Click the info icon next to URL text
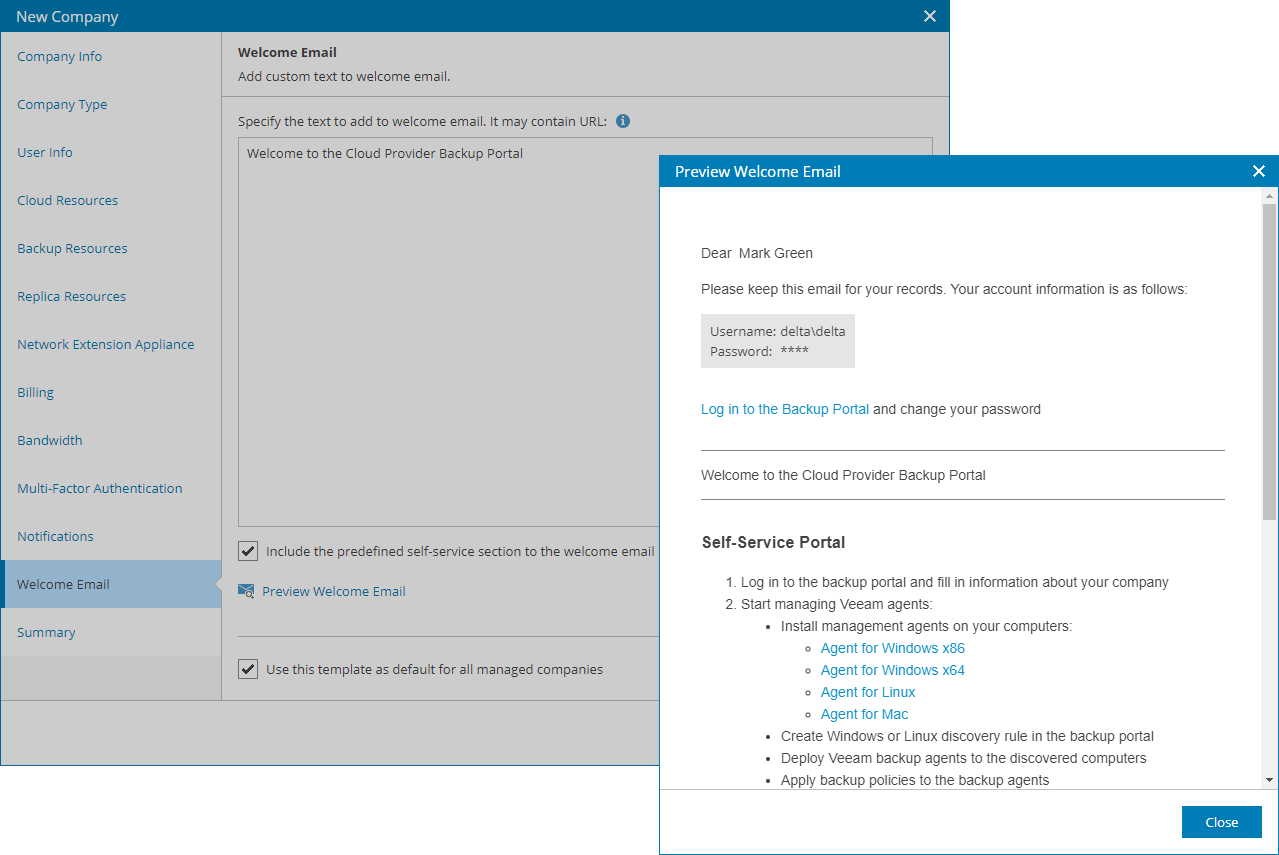This screenshot has width=1279, height=855. point(623,121)
